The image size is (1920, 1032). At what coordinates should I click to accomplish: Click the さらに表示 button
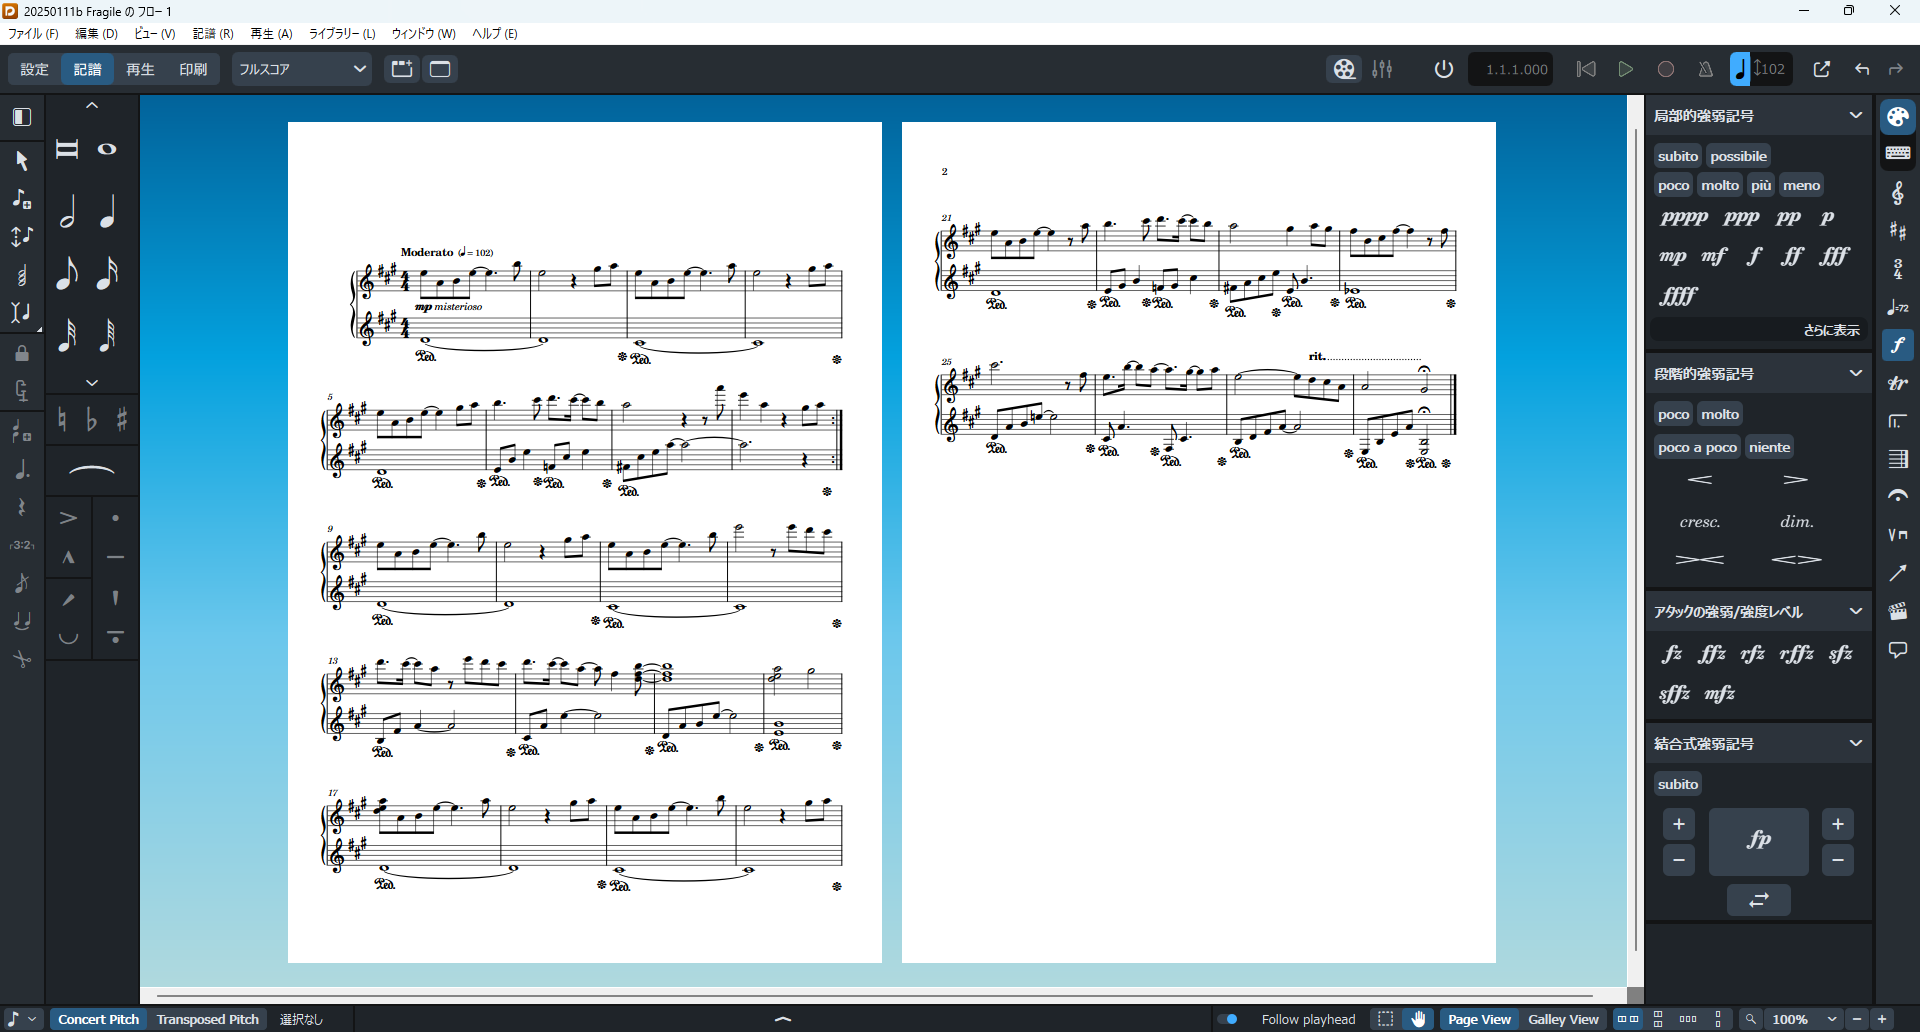[x=1830, y=330]
